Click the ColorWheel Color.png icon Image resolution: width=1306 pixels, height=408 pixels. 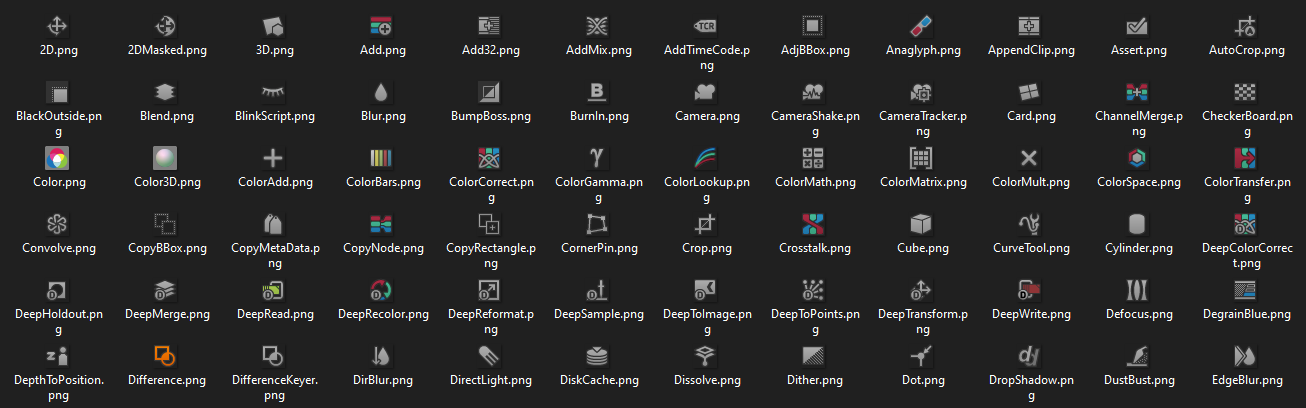coord(59,158)
